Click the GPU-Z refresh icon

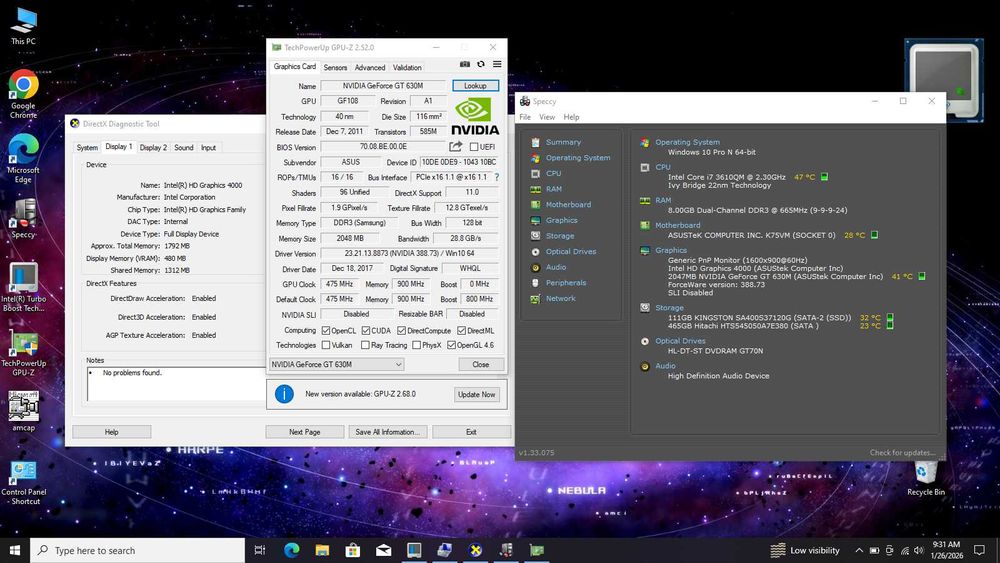[481, 64]
